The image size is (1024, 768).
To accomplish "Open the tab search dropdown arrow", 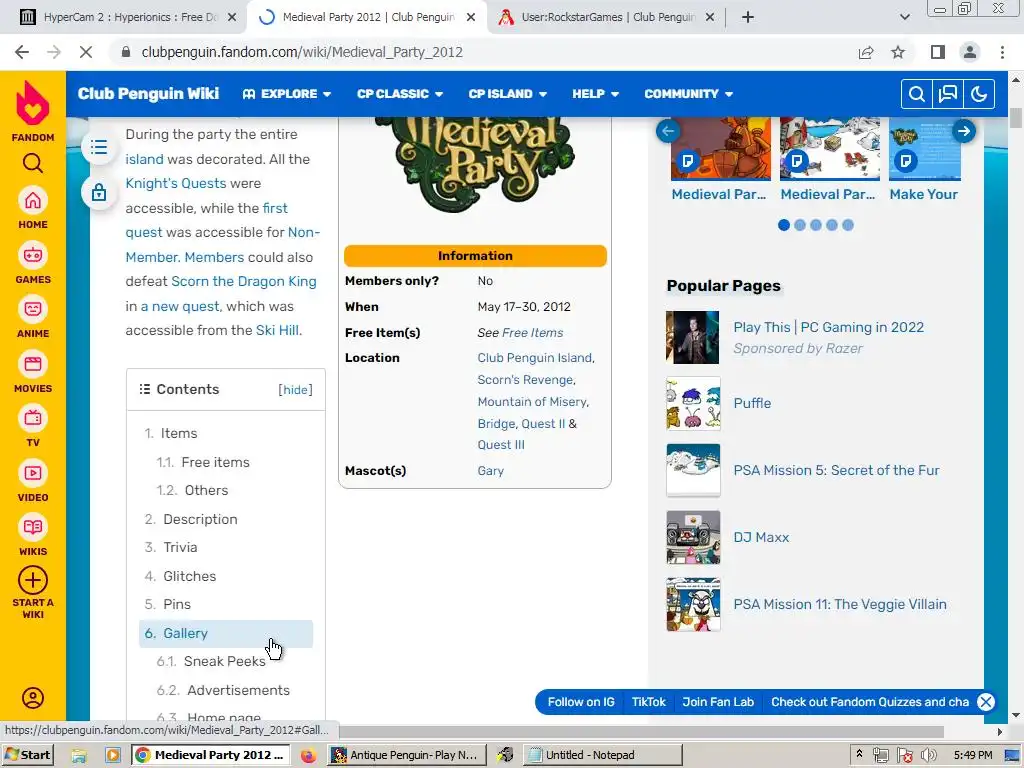I will (904, 17).
